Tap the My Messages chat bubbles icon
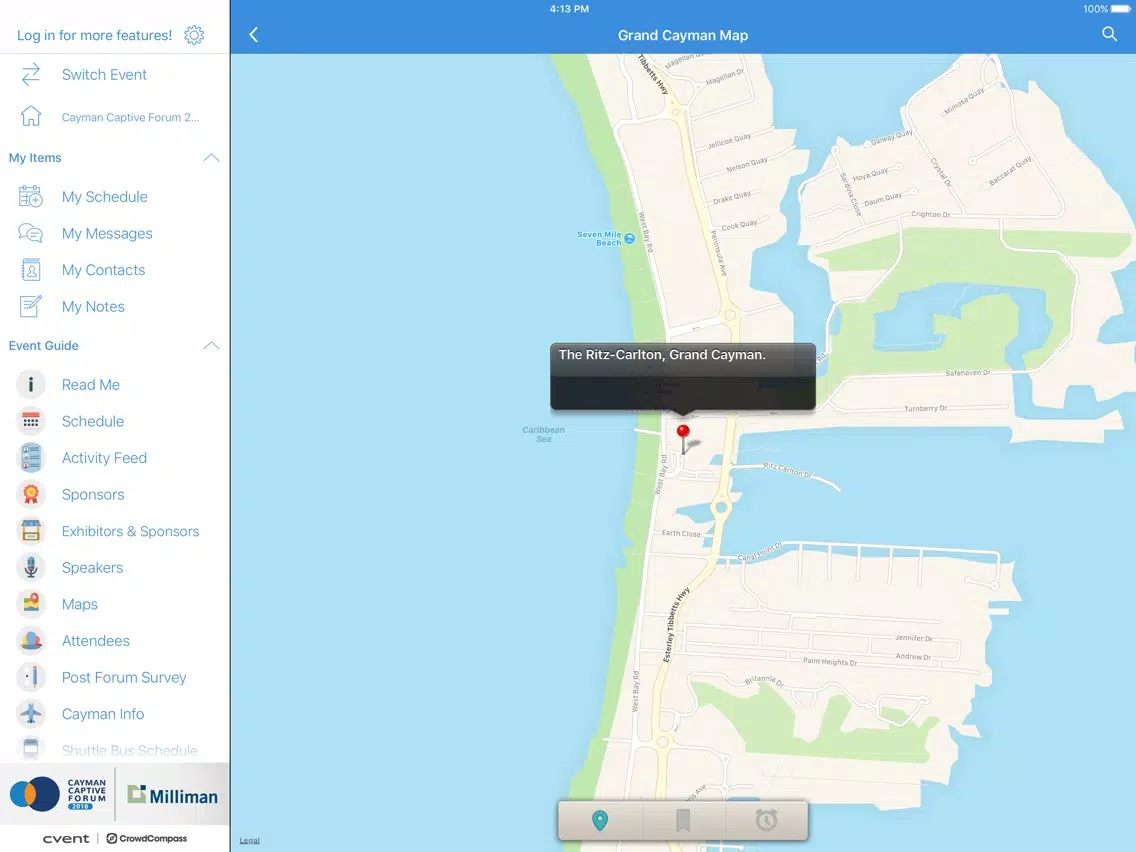 pyautogui.click(x=30, y=233)
